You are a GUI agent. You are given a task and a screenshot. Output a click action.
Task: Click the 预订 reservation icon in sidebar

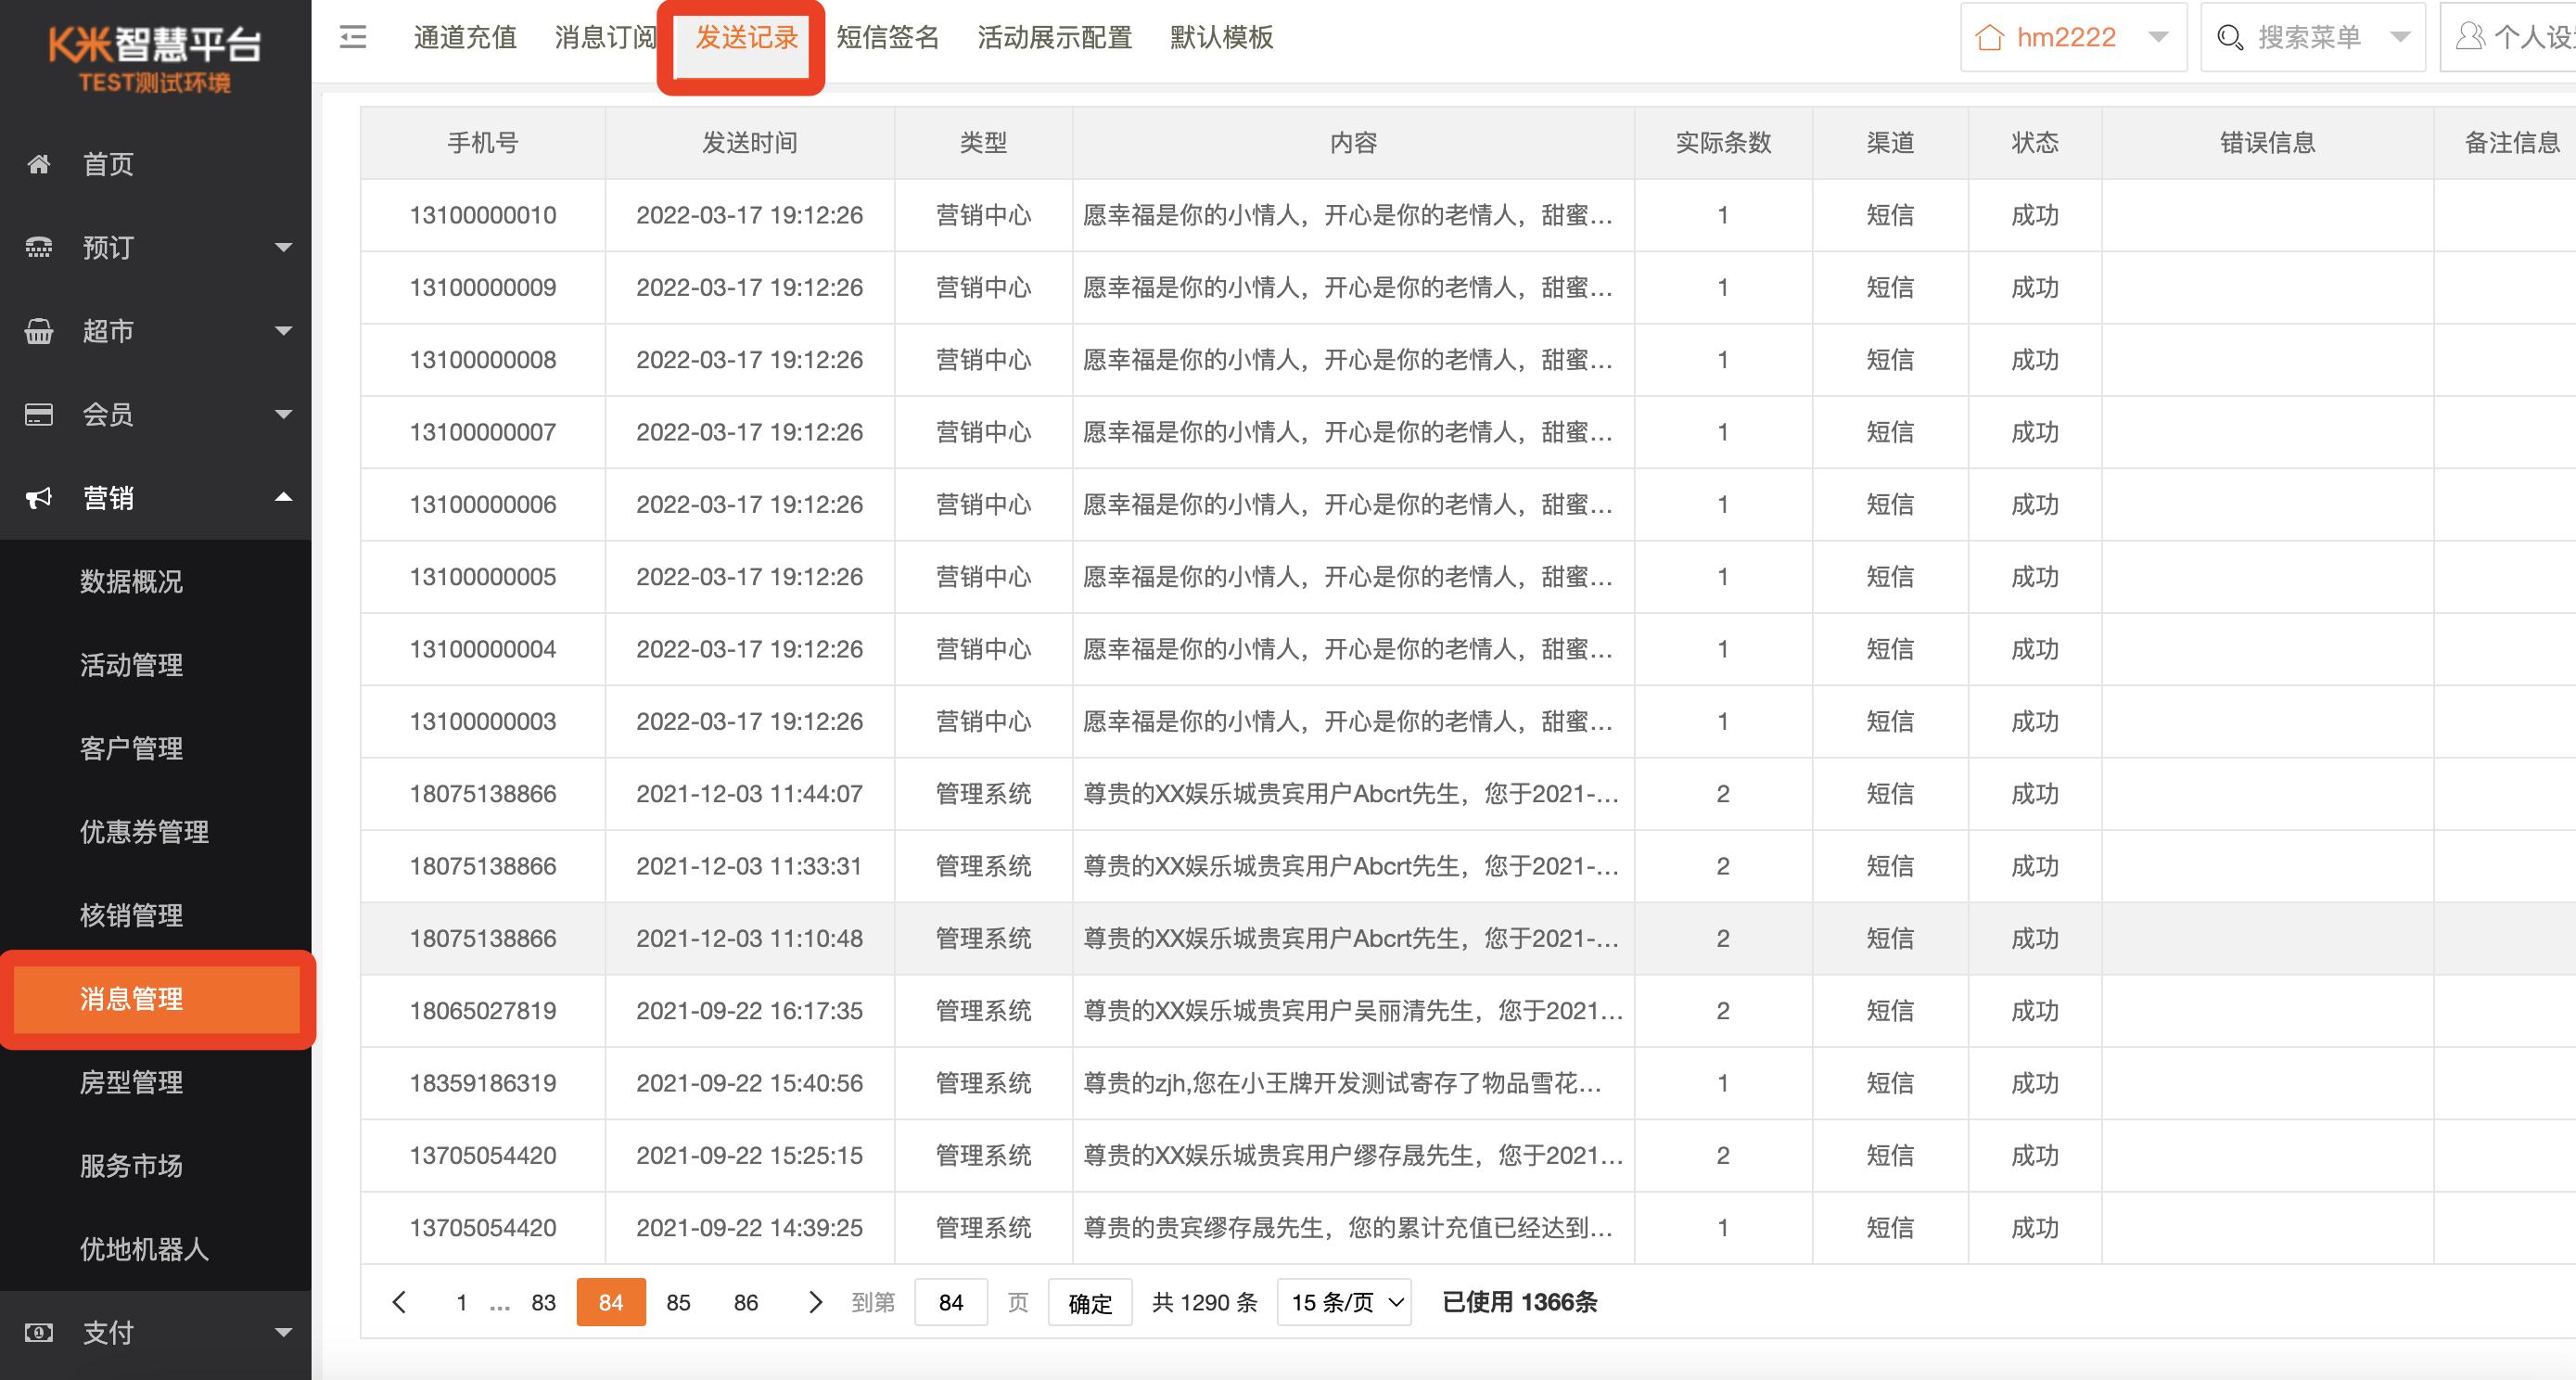38,247
